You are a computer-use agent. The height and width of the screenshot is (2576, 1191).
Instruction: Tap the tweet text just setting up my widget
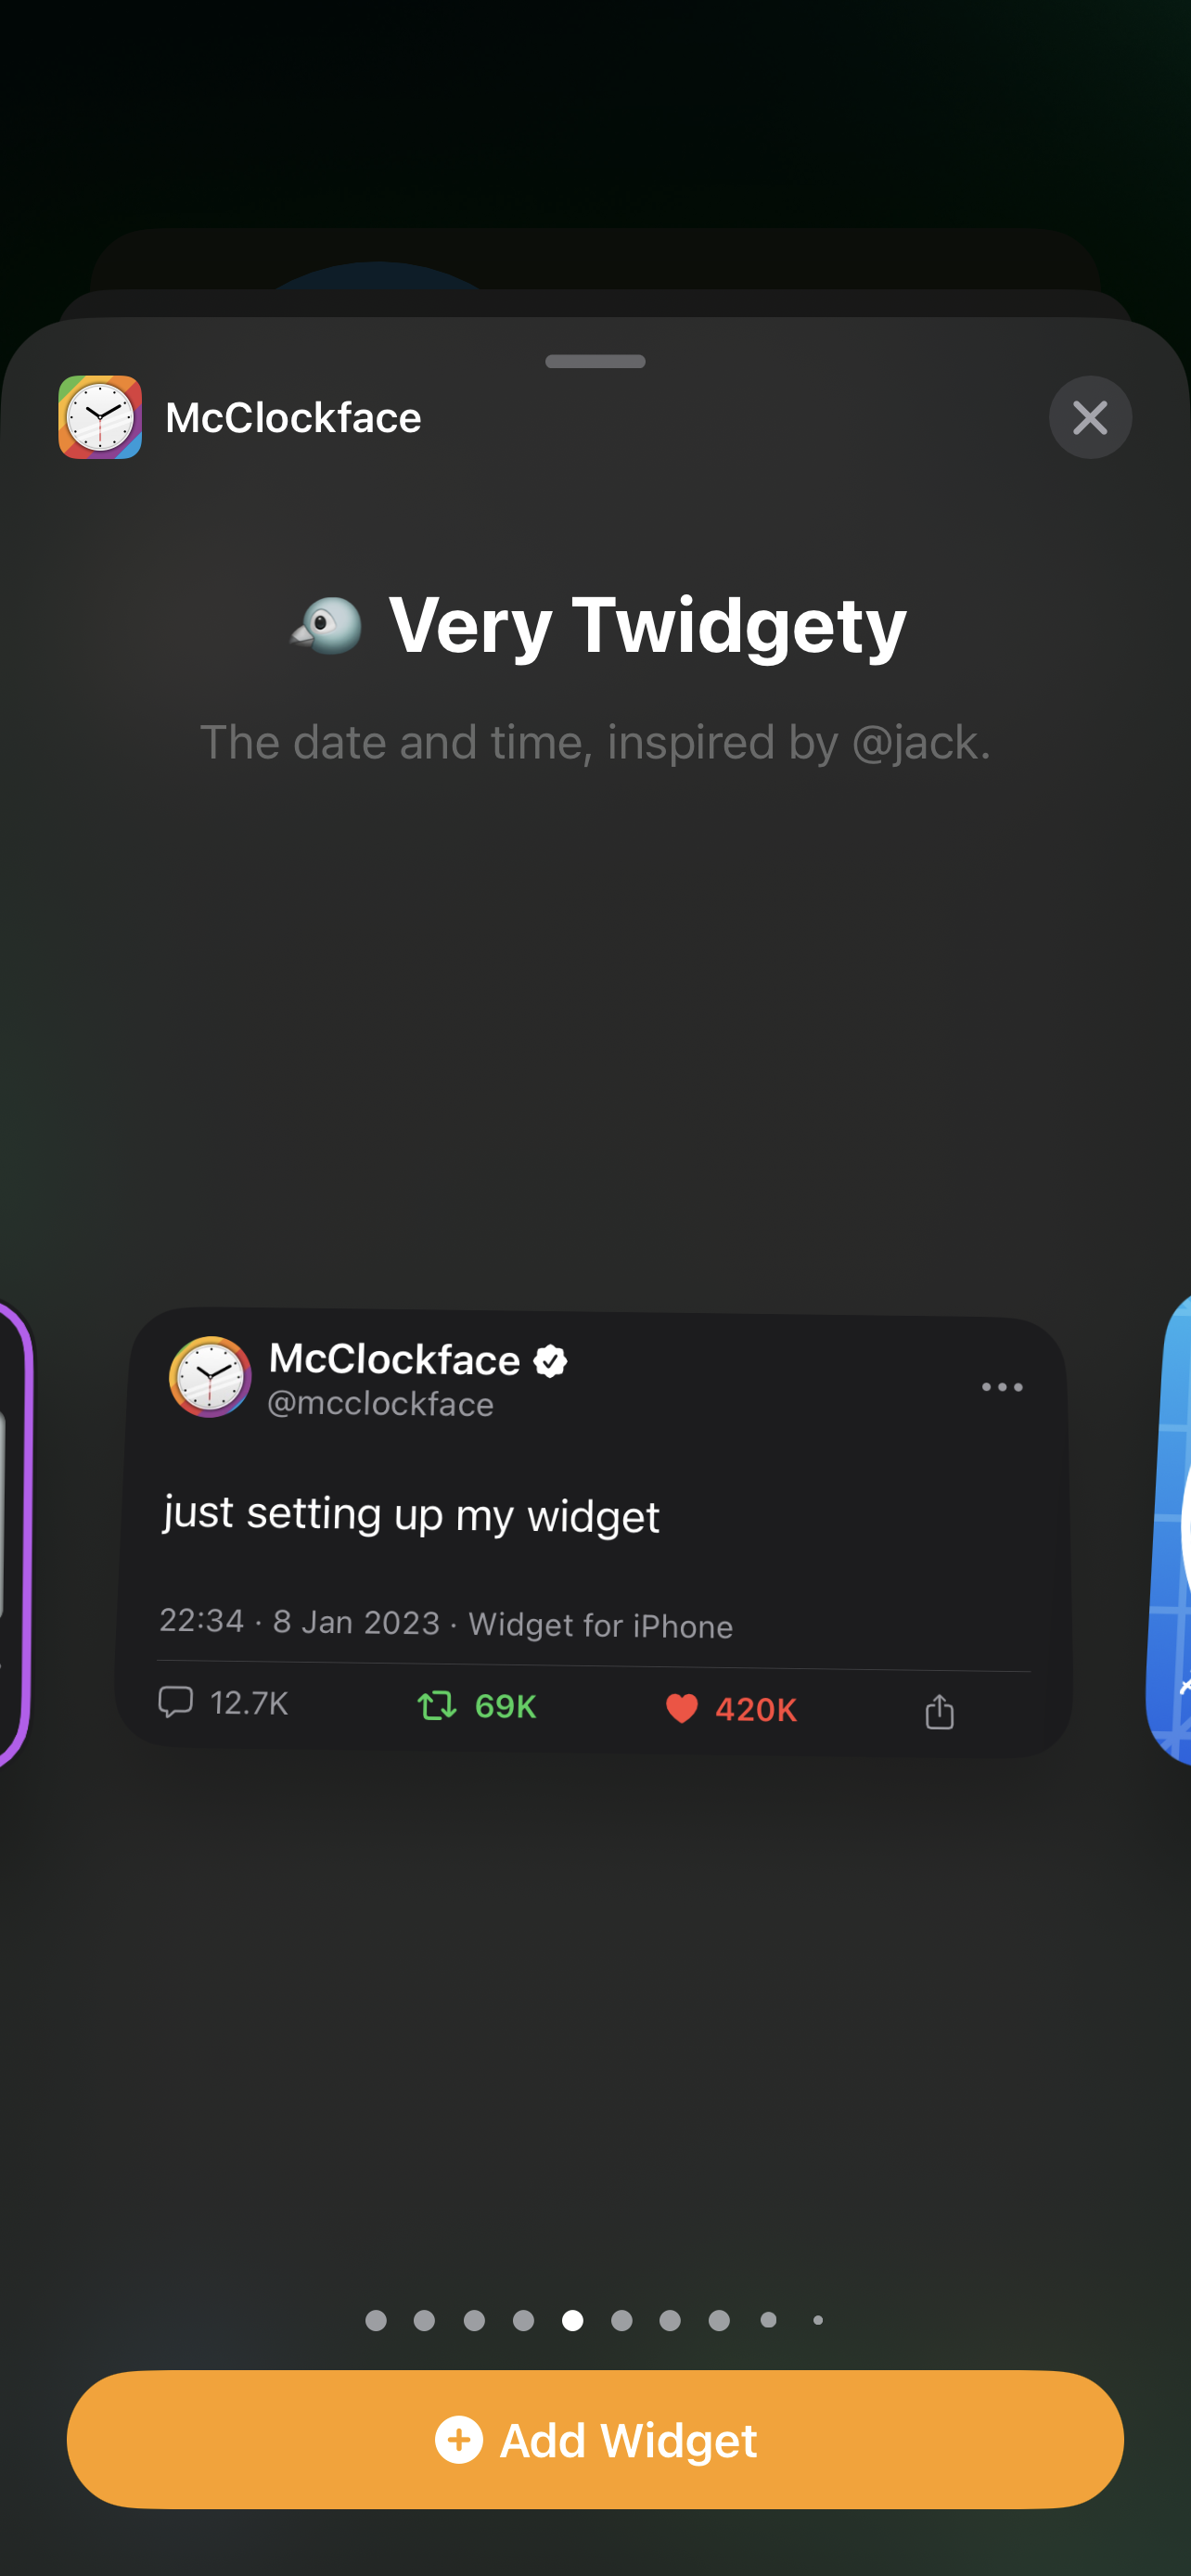coord(411,1514)
